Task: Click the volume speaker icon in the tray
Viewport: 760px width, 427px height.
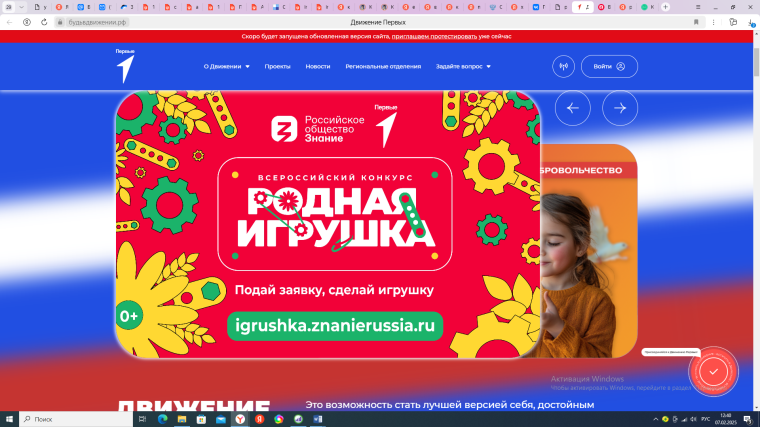Action: [x=693, y=419]
